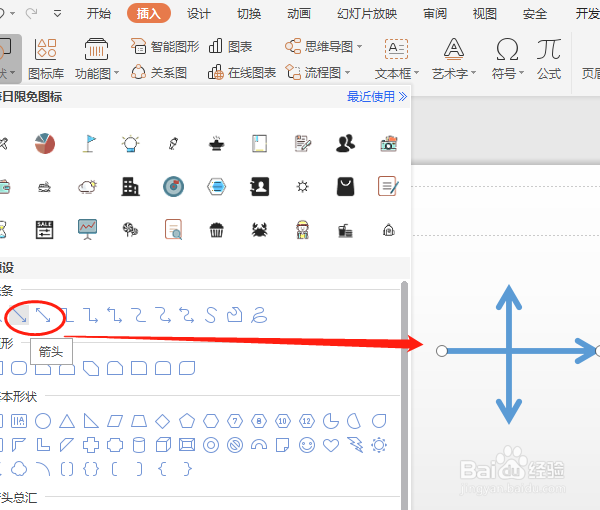Choose the popcorn bucket icon

tap(216, 230)
